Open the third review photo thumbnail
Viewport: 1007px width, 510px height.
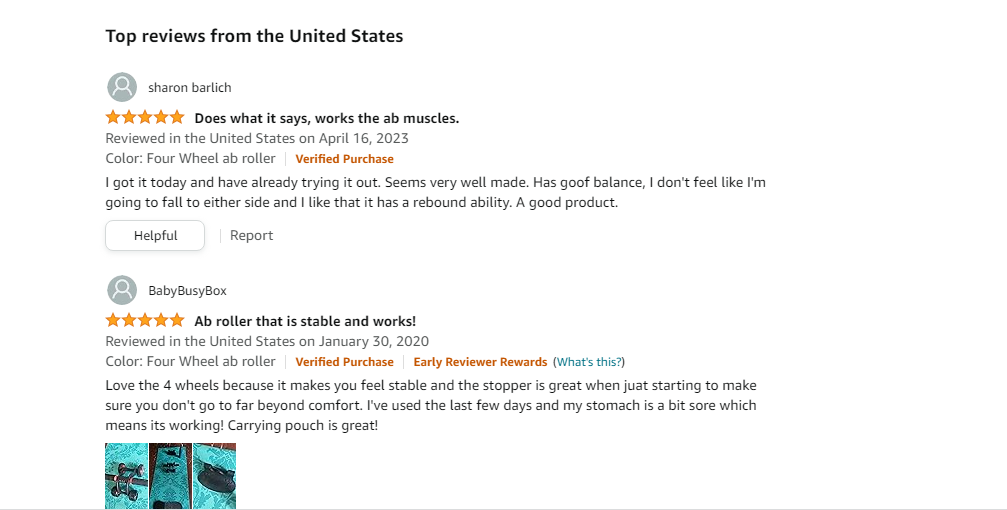pos(214,476)
